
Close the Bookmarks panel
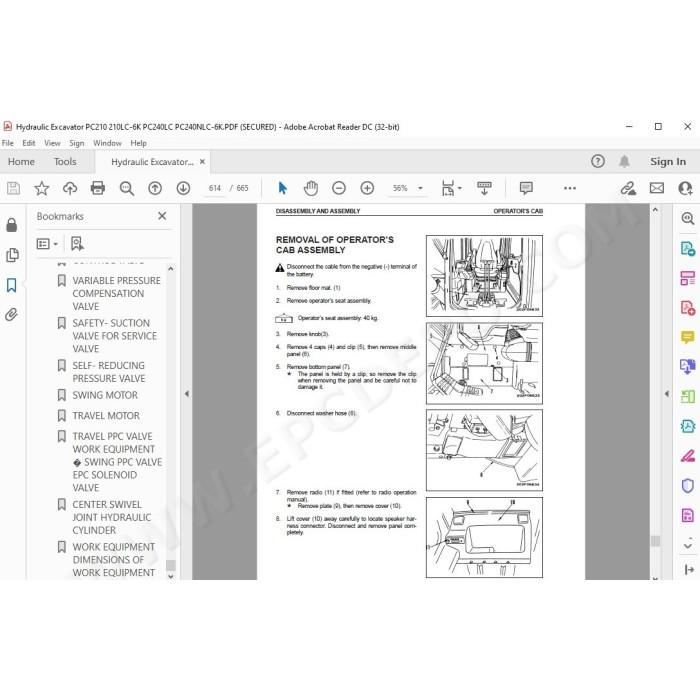coord(162,216)
